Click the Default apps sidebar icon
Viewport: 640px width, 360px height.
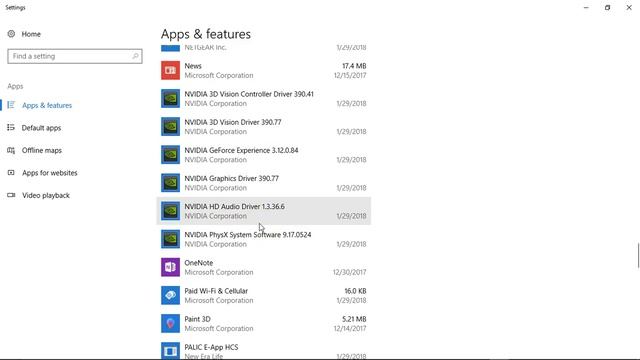tap(11, 127)
